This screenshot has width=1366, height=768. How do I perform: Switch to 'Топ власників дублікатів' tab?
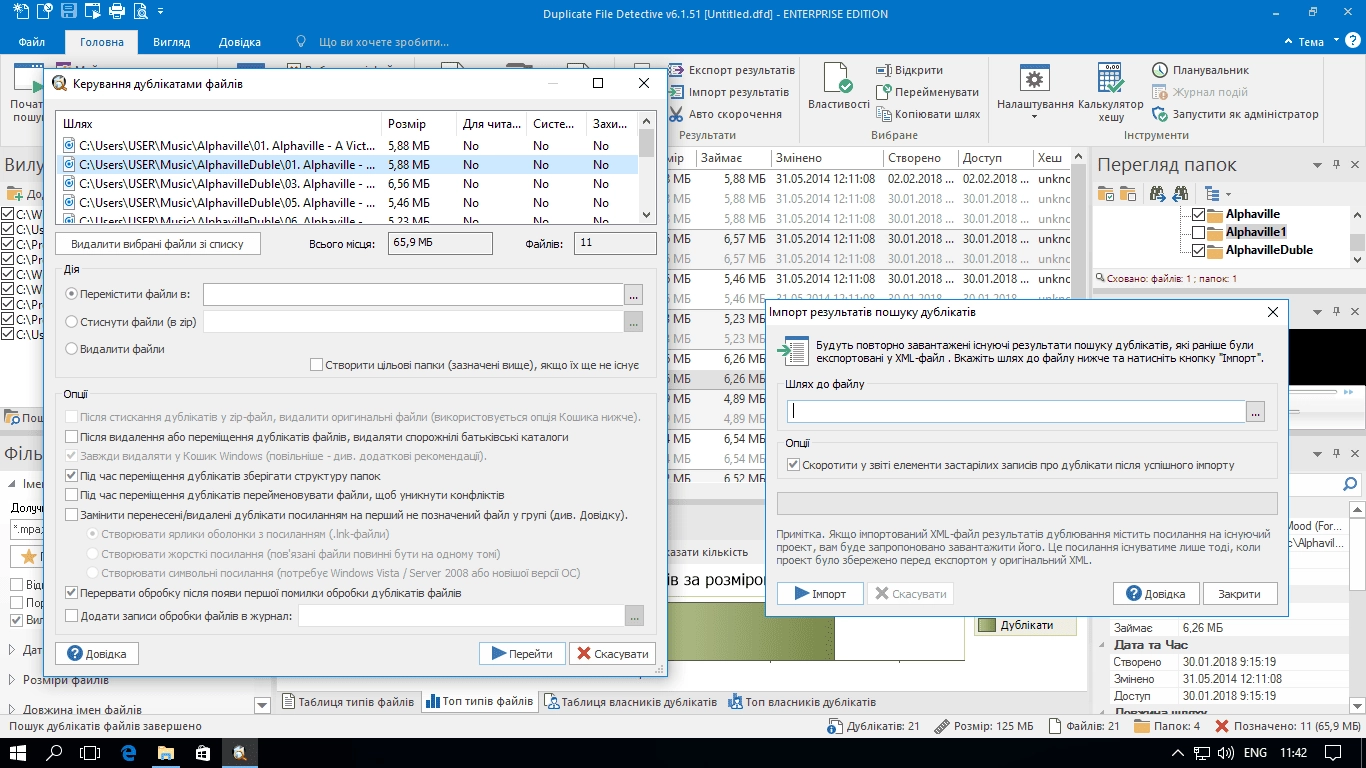point(802,702)
